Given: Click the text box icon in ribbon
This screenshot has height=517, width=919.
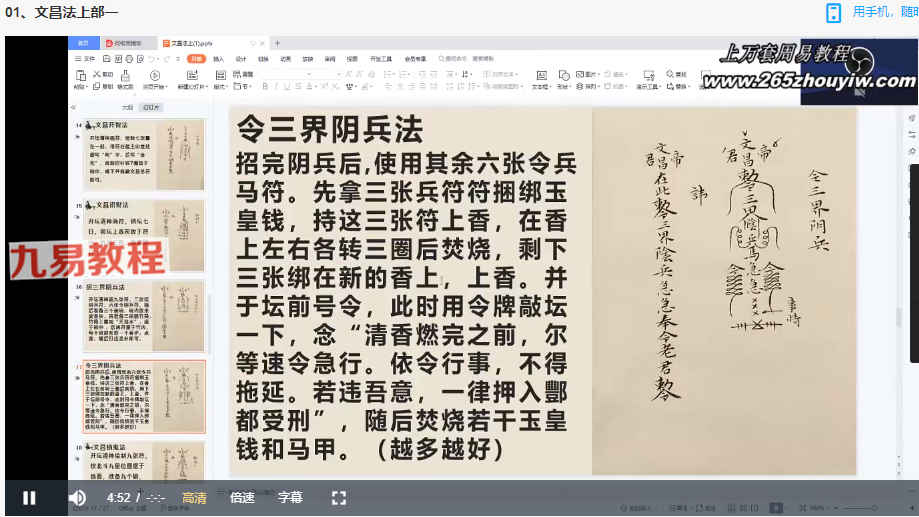Looking at the screenshot, I should click(542, 75).
